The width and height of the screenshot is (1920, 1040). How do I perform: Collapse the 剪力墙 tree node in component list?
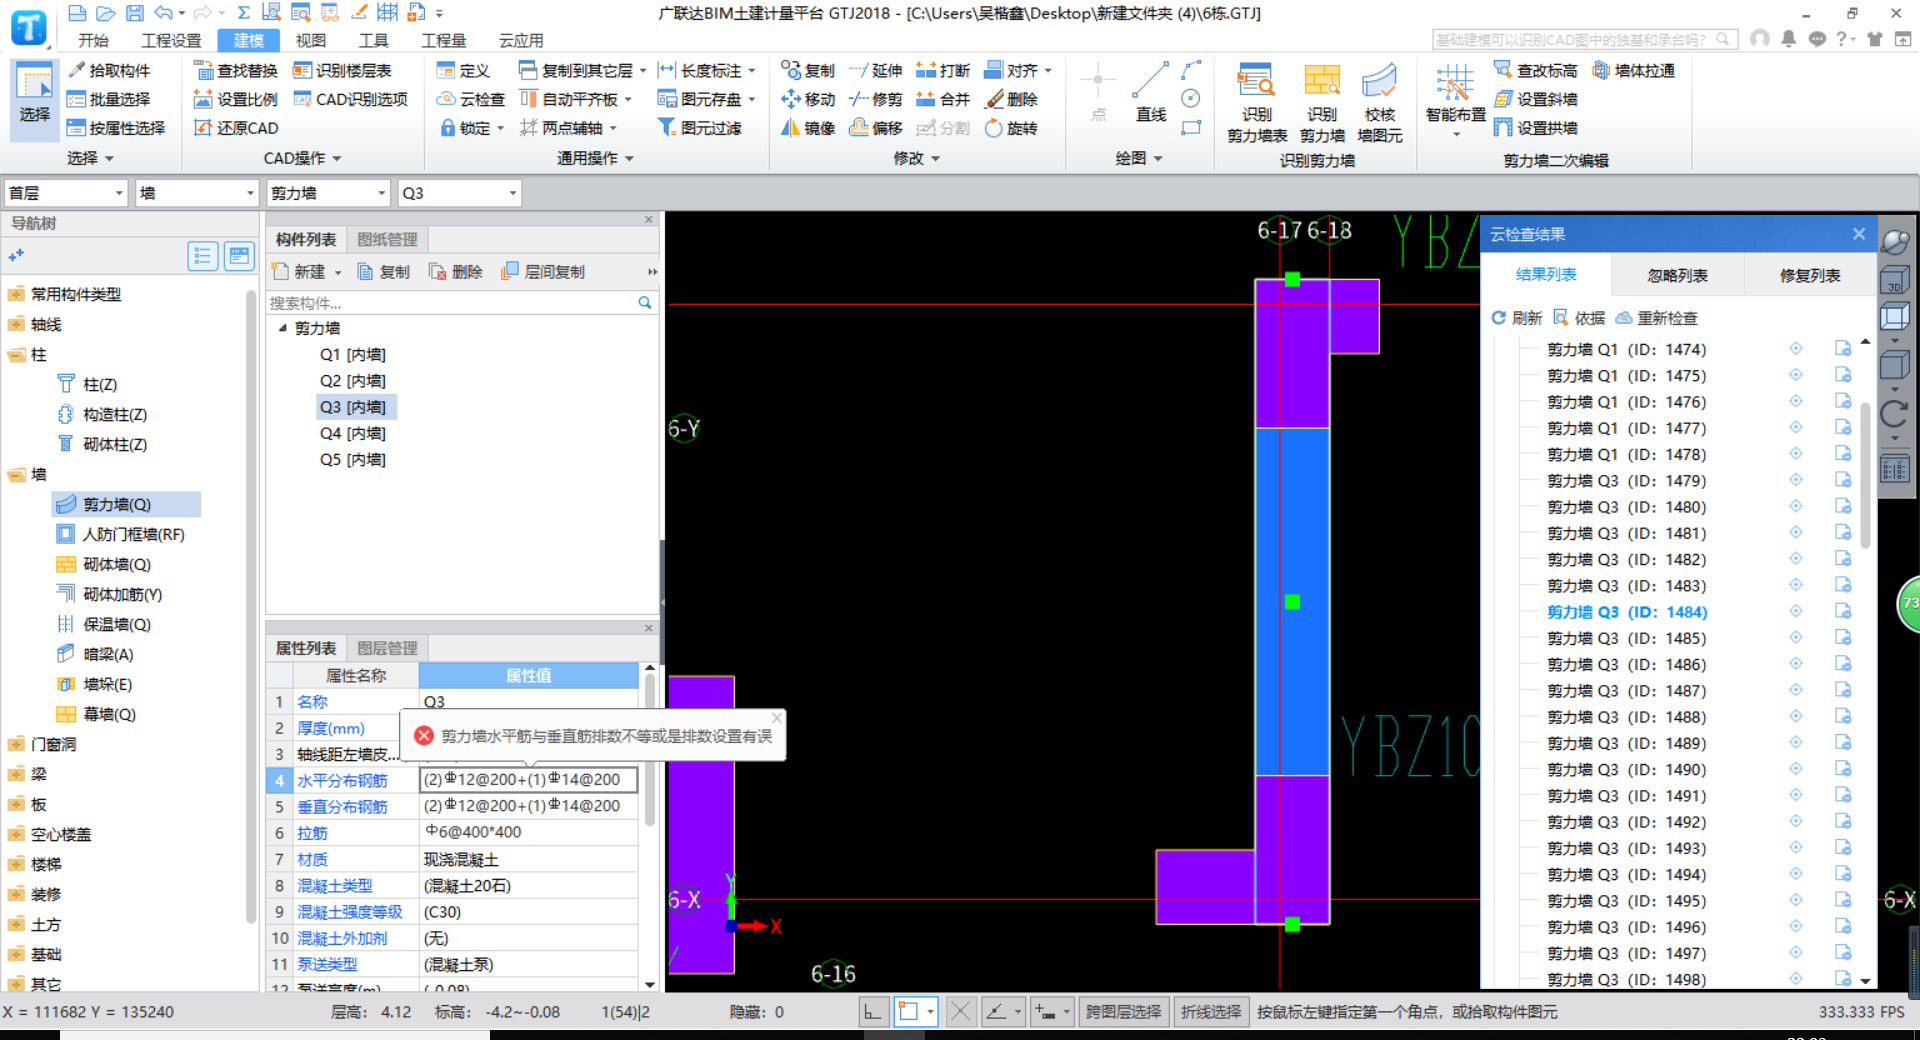click(283, 328)
